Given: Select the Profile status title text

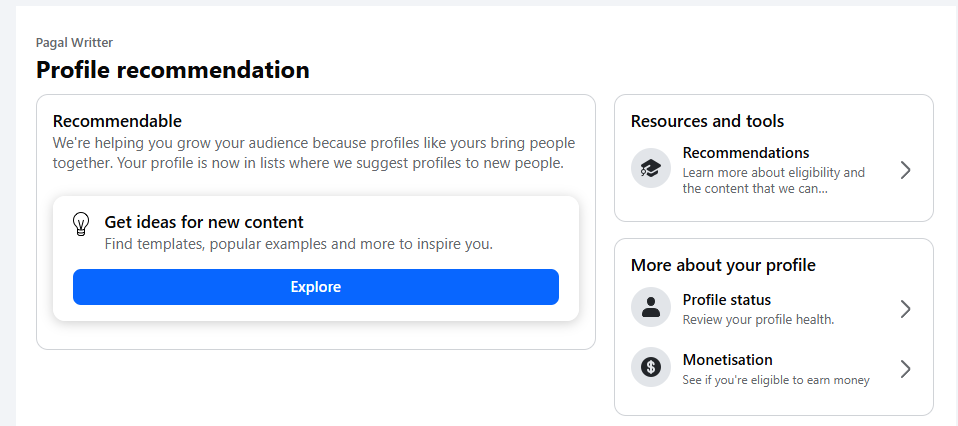Looking at the screenshot, I should 726,300.
